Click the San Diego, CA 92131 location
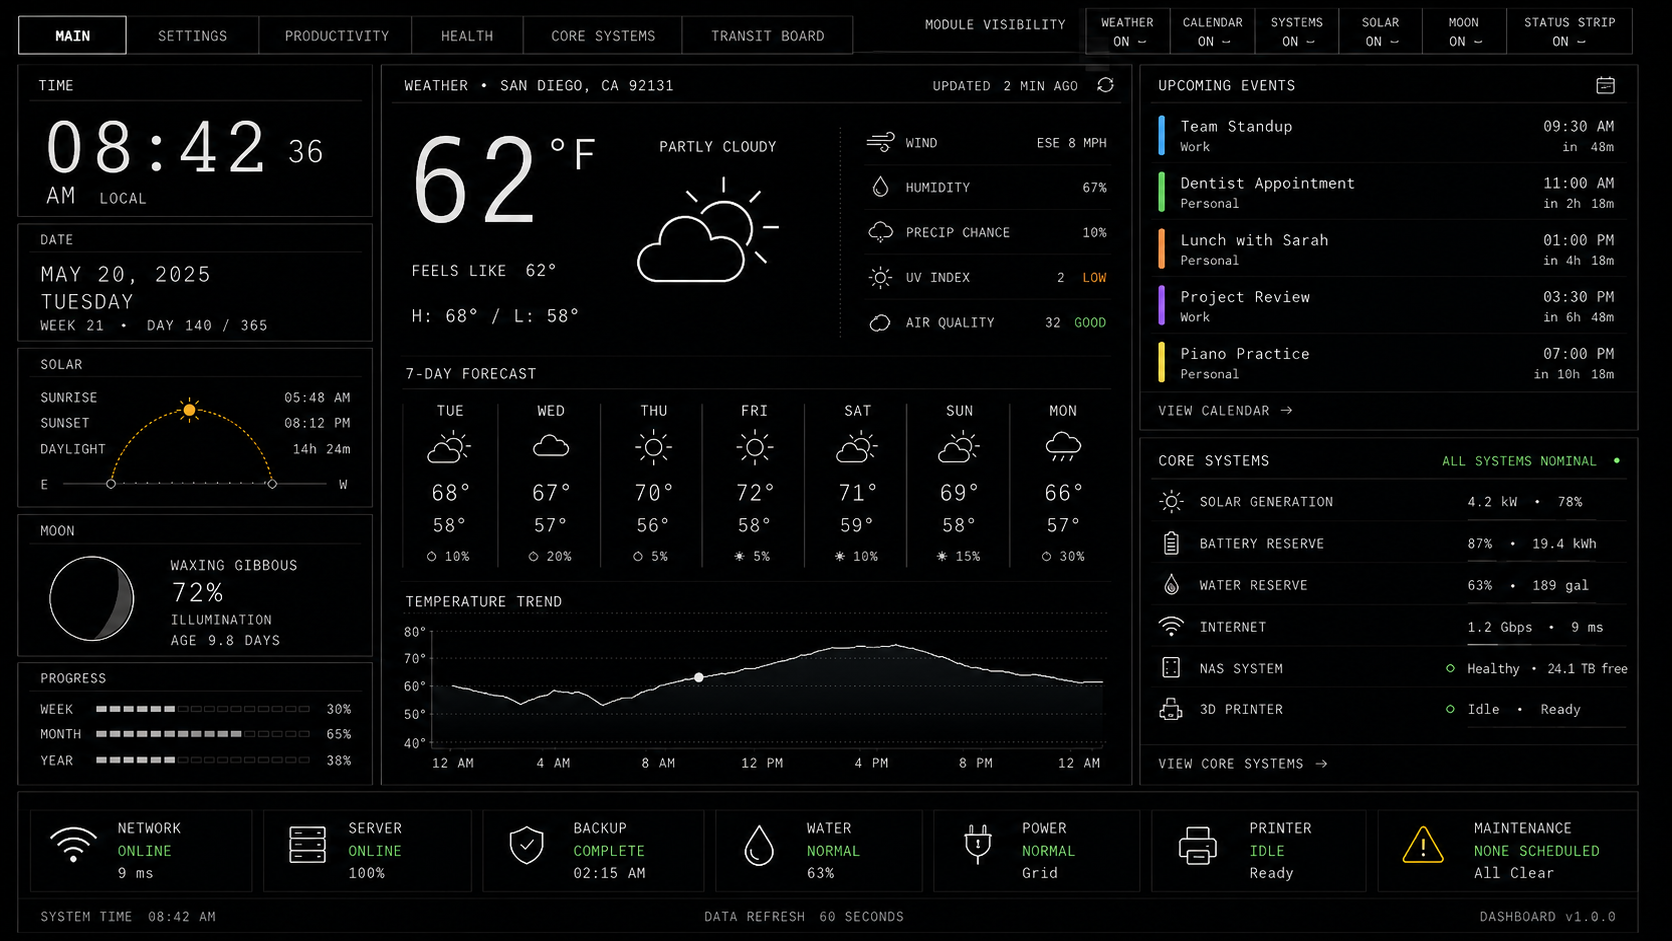Viewport: 1672px width, 941px height. pos(587,86)
